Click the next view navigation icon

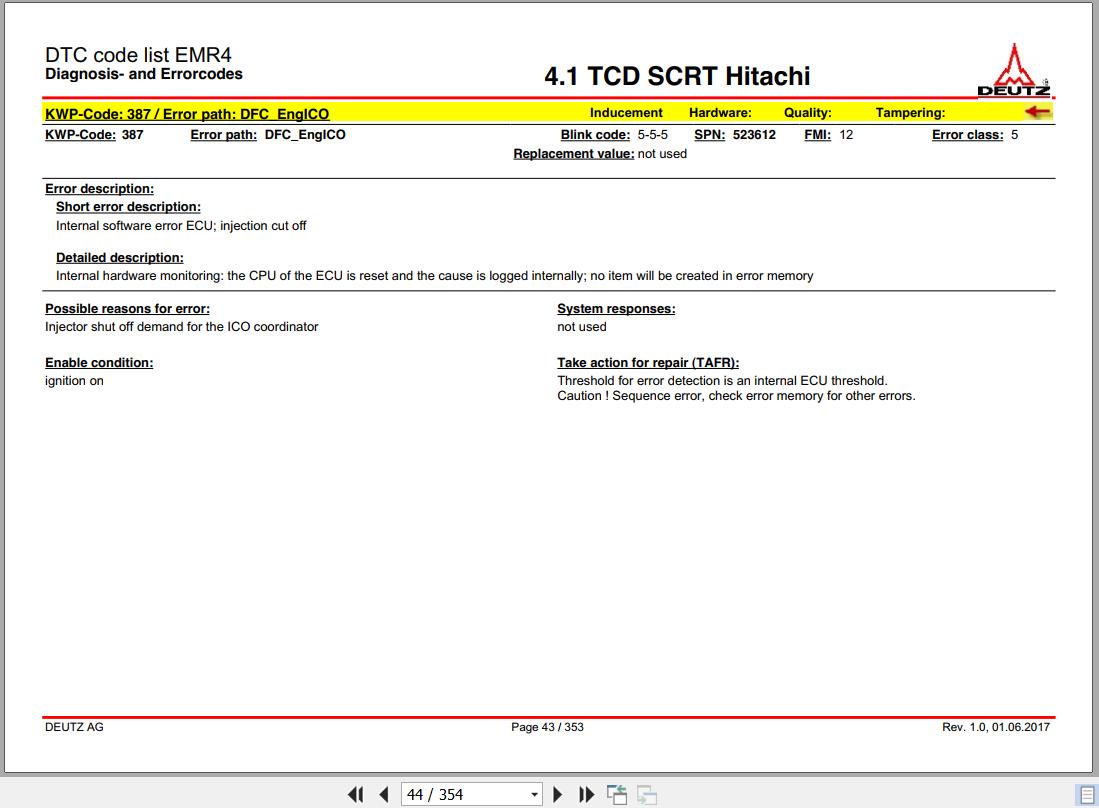tap(646, 795)
